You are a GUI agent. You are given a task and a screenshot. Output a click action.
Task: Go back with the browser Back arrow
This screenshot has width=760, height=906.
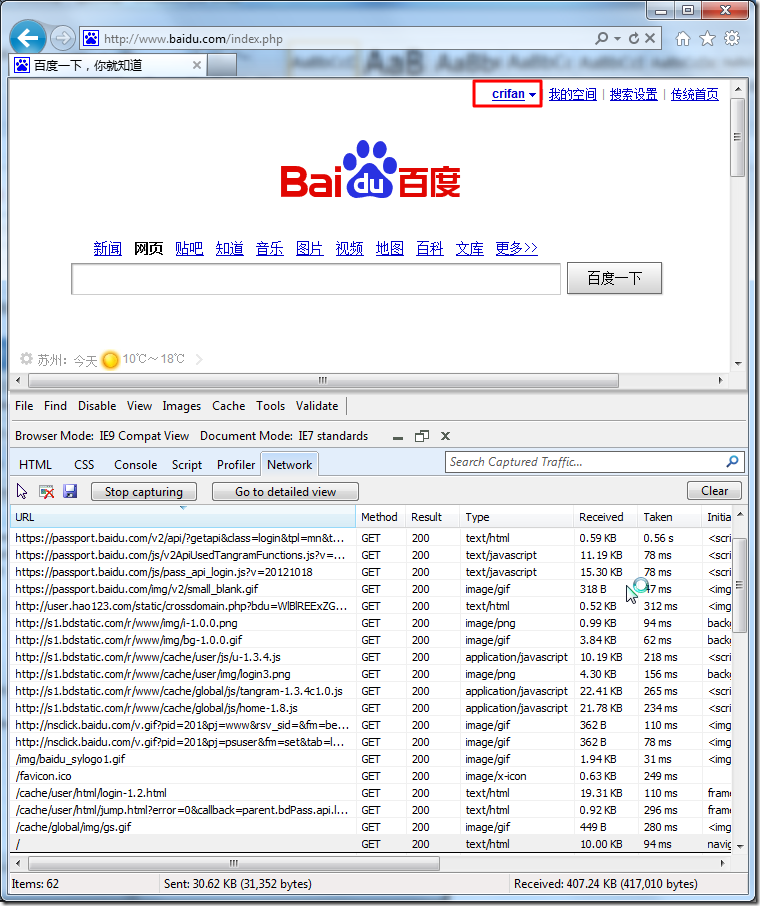click(27, 38)
